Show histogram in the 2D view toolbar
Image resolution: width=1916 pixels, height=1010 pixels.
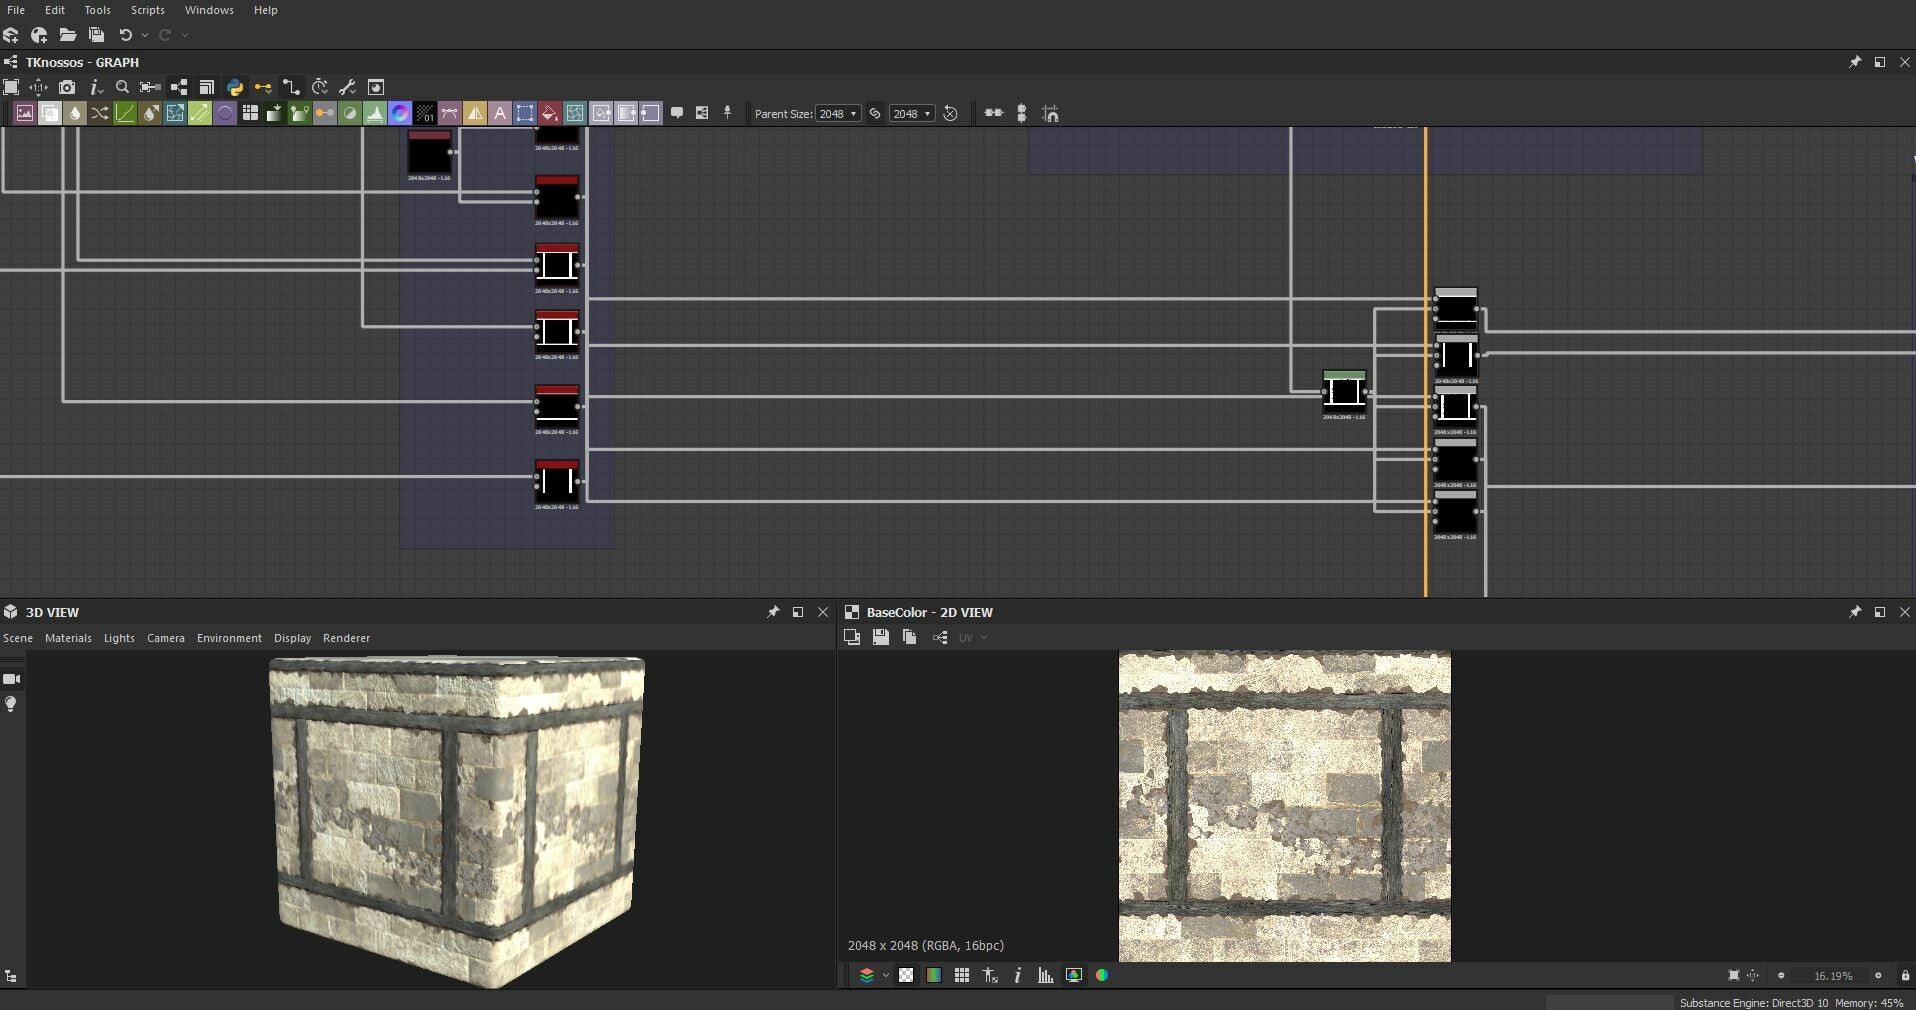[1045, 975]
